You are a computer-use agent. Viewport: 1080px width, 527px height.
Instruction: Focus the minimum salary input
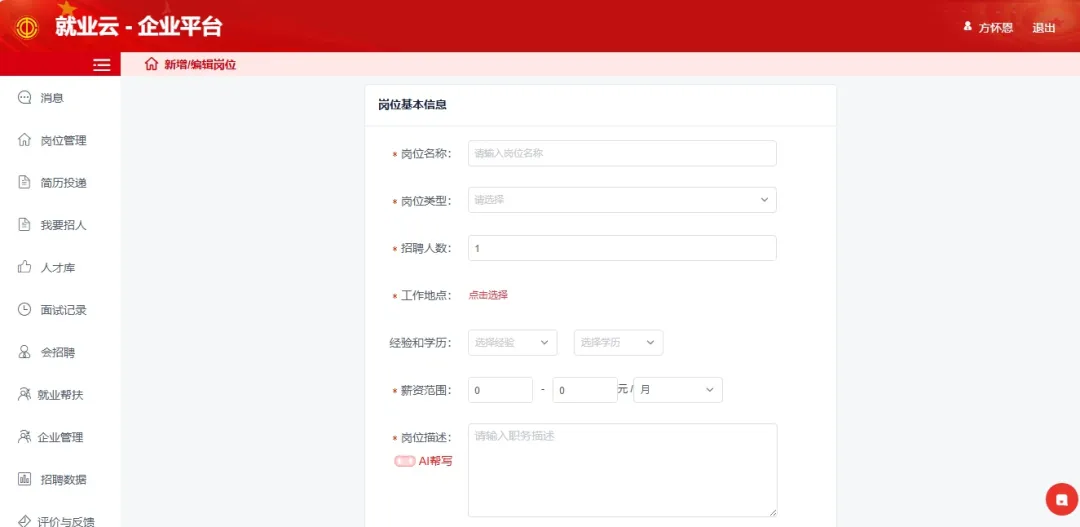tap(500, 390)
